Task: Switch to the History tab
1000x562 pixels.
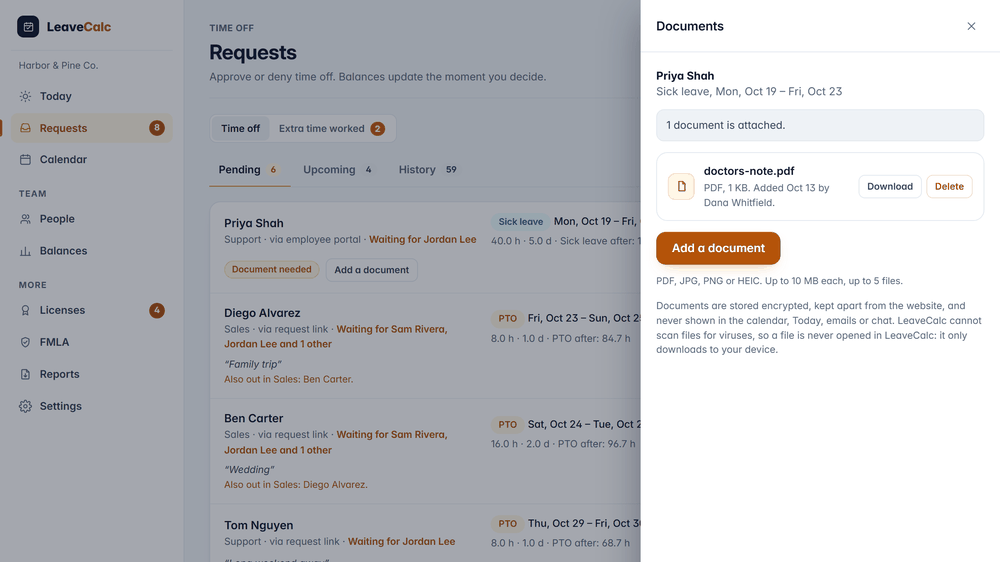Action: 427,170
